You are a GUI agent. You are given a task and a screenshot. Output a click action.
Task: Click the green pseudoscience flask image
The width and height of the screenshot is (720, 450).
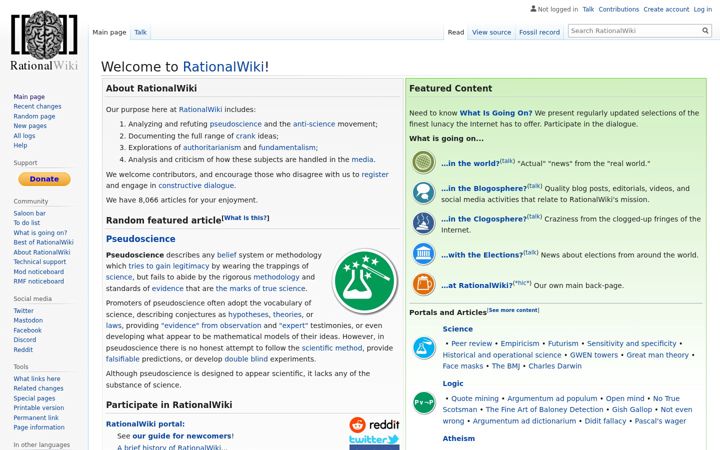pos(365,281)
